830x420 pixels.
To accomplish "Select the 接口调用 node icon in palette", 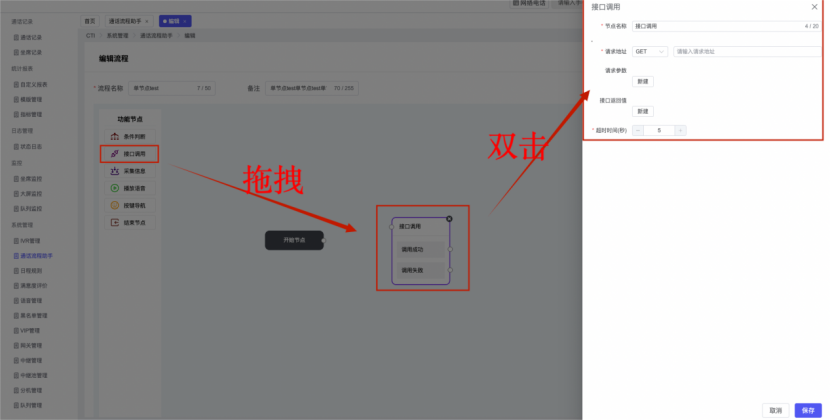I will pos(115,154).
